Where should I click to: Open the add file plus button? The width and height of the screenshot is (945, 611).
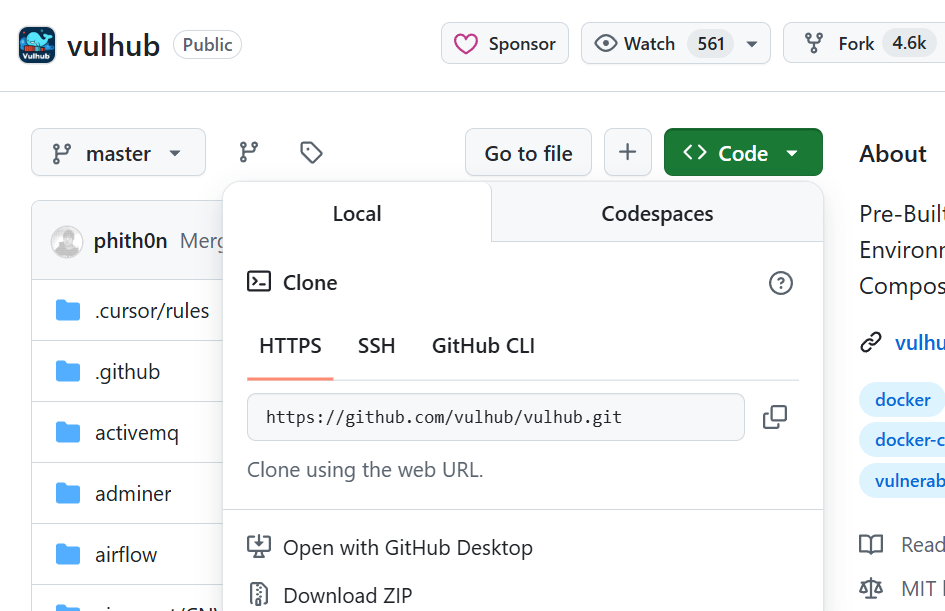click(627, 152)
